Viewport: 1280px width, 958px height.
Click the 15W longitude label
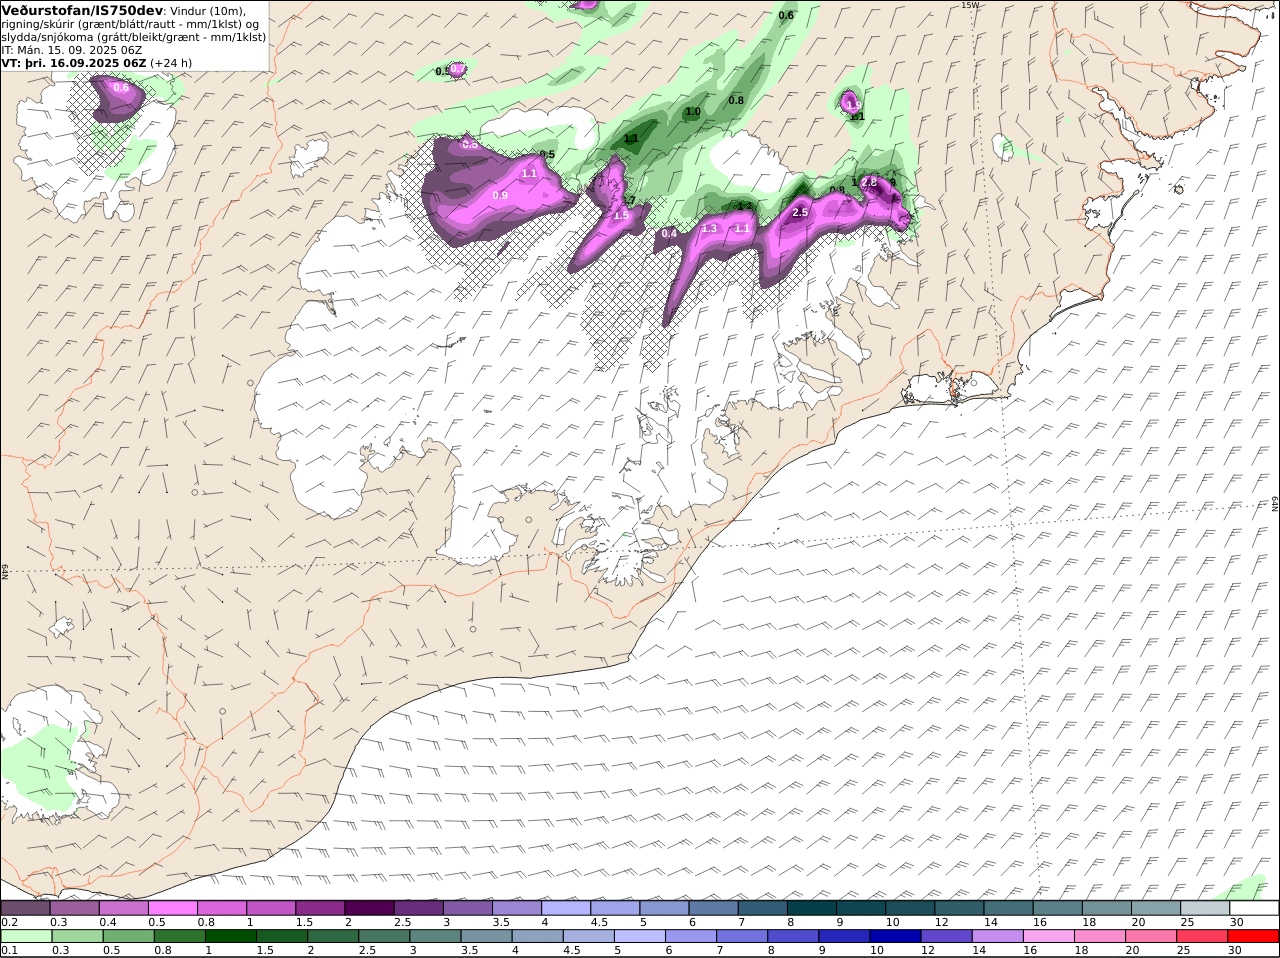click(968, 5)
